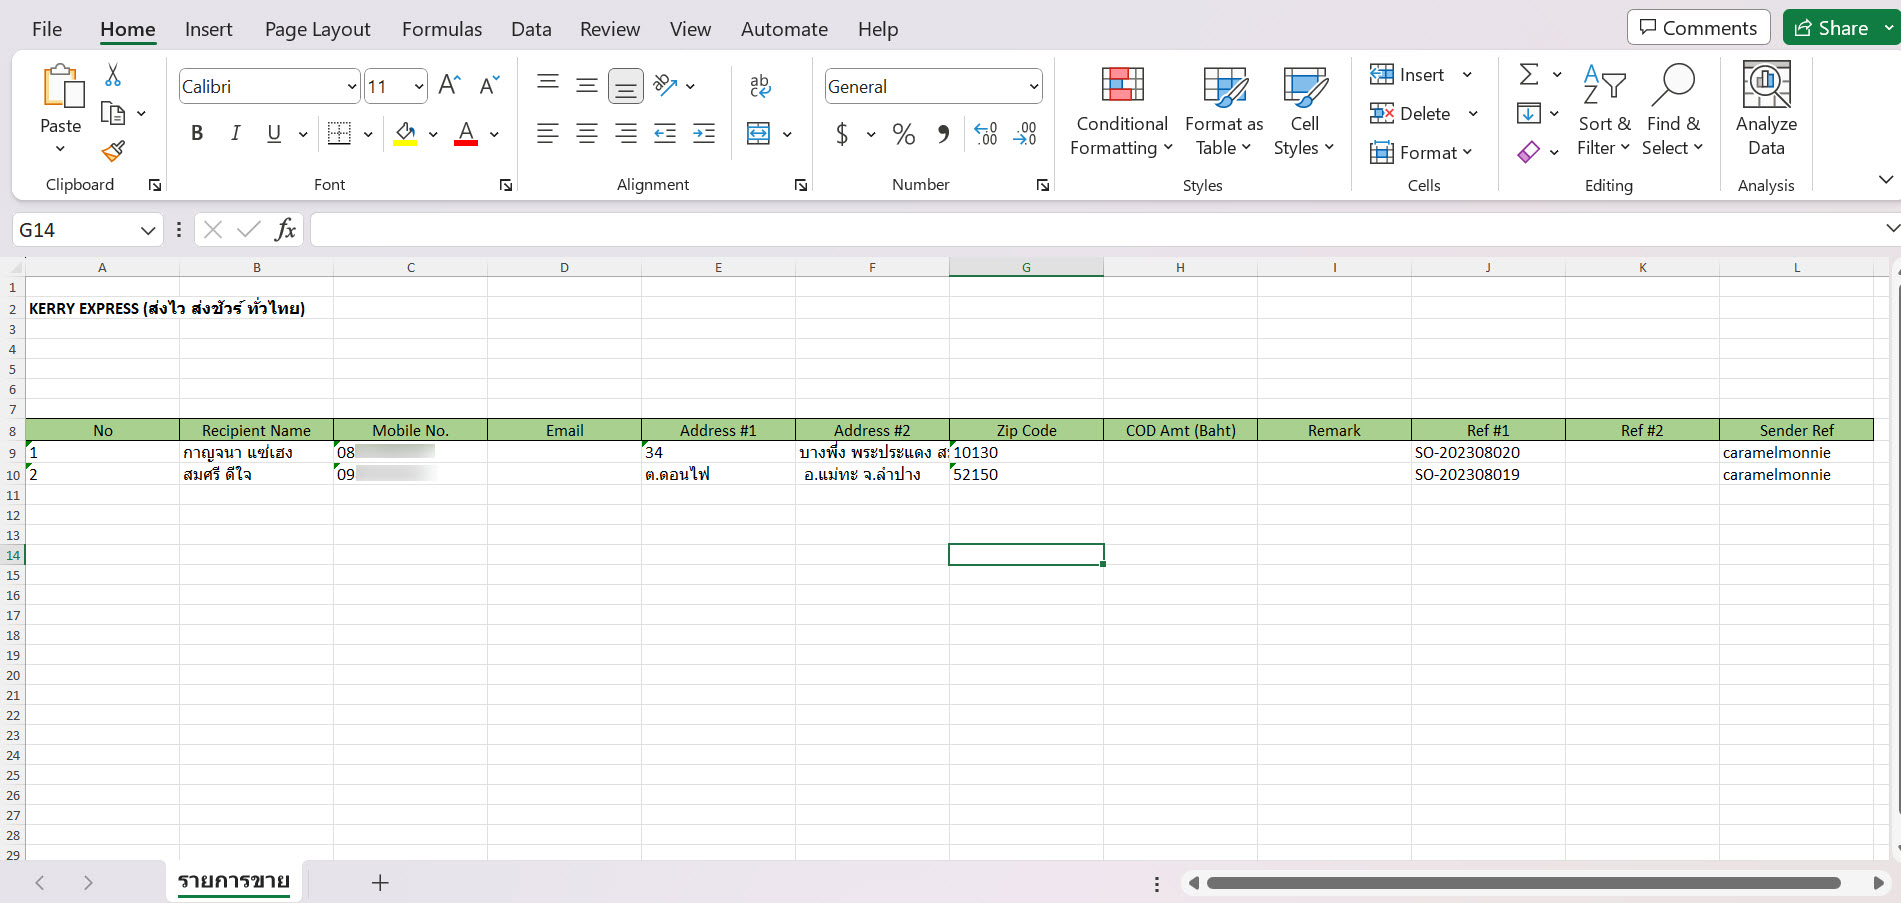
Task: Open the File menu tab
Action: pos(47,29)
